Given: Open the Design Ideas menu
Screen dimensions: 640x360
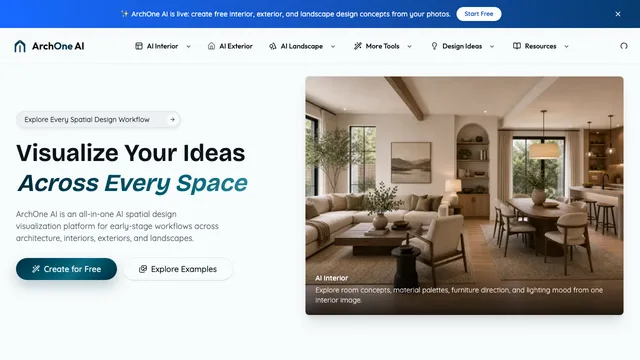Looking at the screenshot, I should (x=462, y=46).
